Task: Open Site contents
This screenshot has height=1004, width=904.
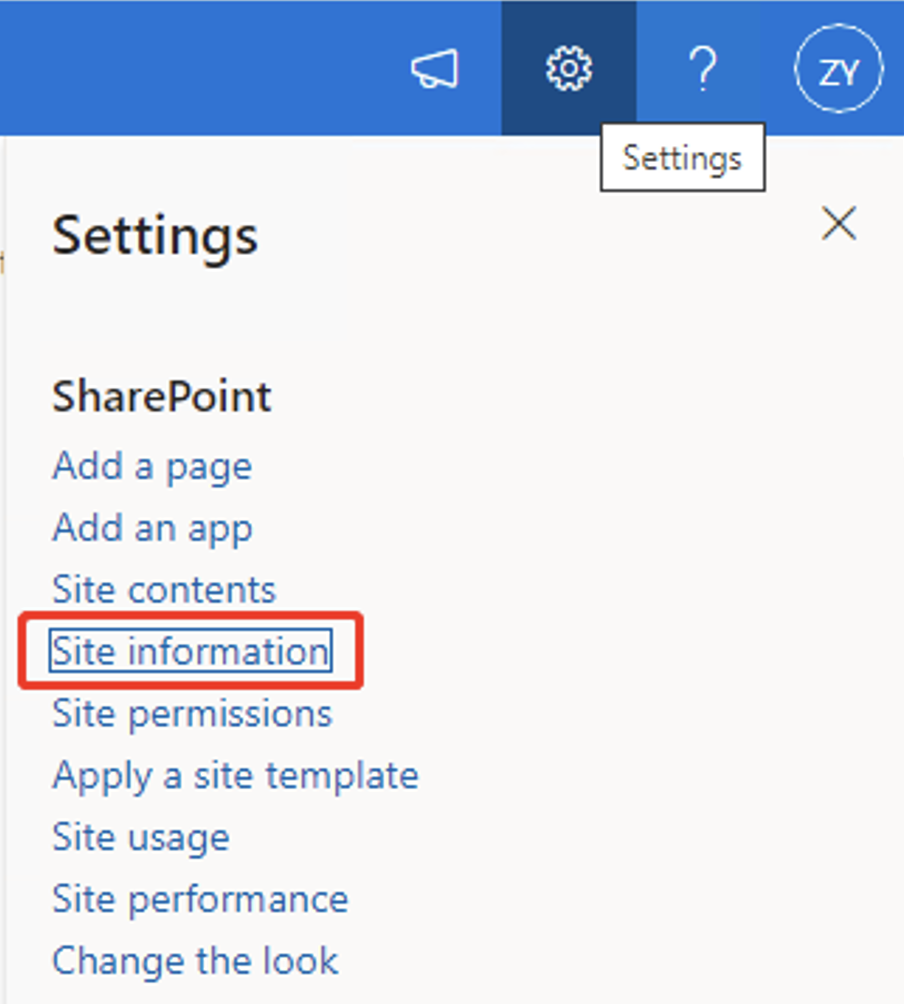Action: pos(164,590)
